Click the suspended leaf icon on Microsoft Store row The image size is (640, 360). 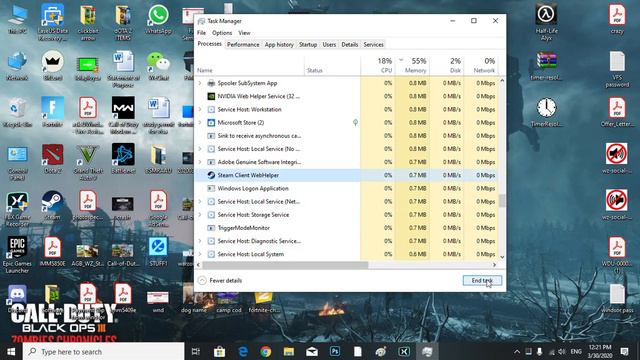(356, 122)
